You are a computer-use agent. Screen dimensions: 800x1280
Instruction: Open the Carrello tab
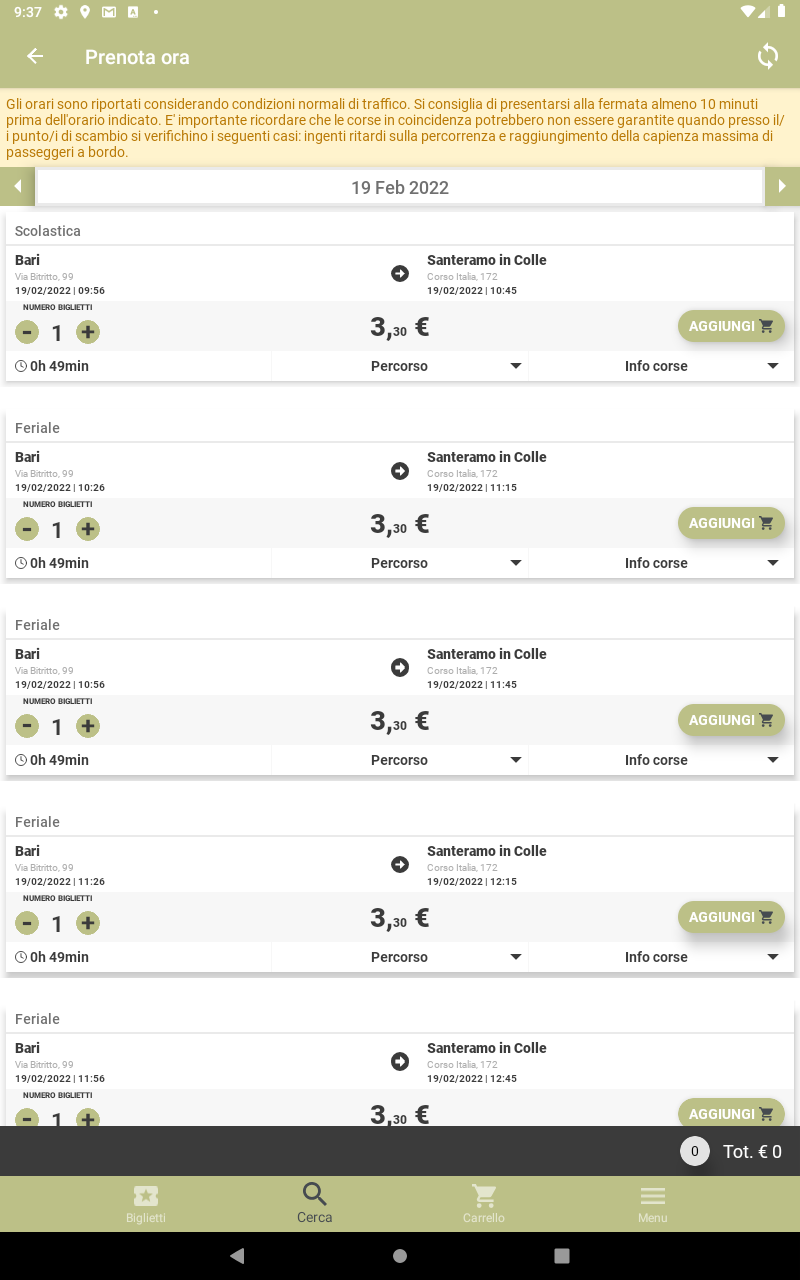[484, 1204]
